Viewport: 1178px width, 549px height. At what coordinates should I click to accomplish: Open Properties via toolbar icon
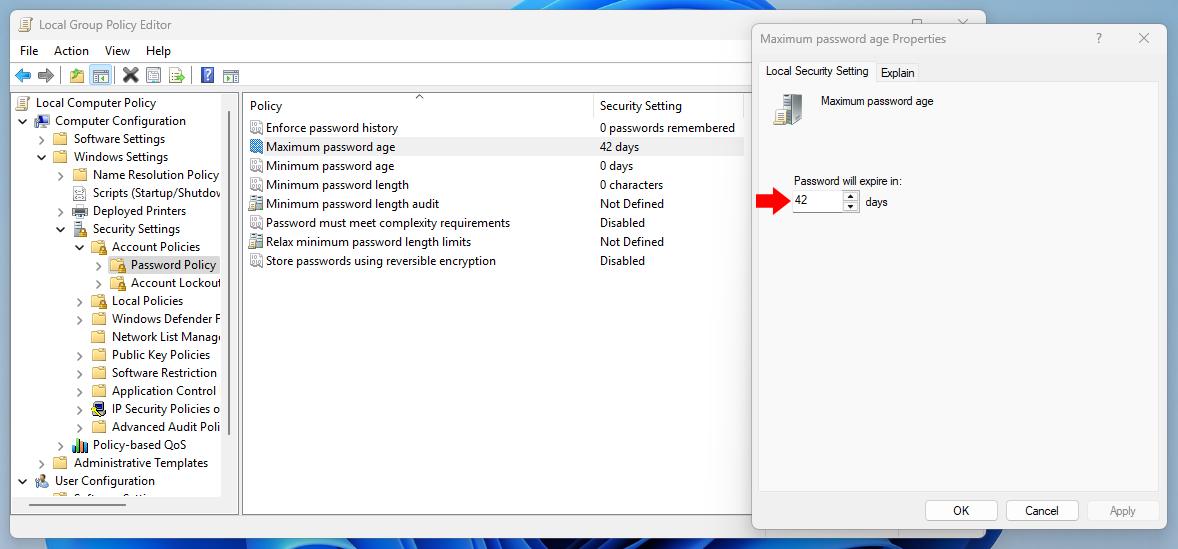pos(154,75)
